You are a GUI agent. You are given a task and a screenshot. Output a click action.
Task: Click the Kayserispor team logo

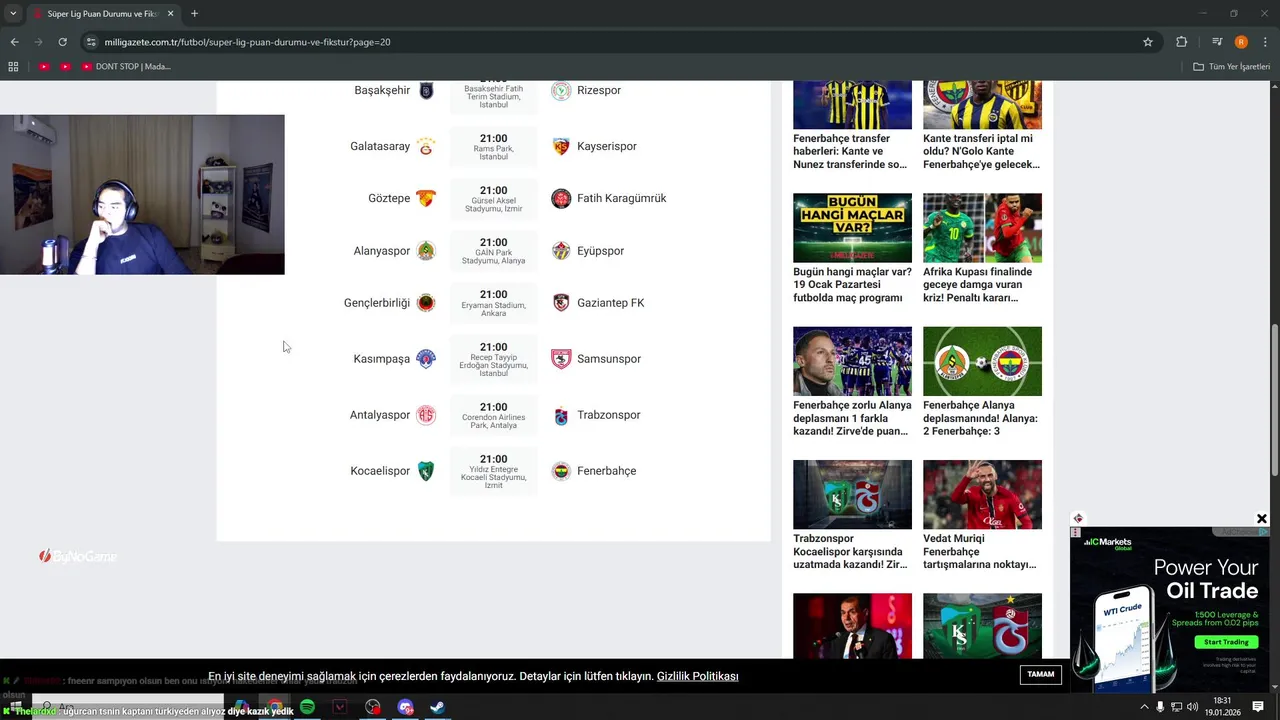[561, 146]
